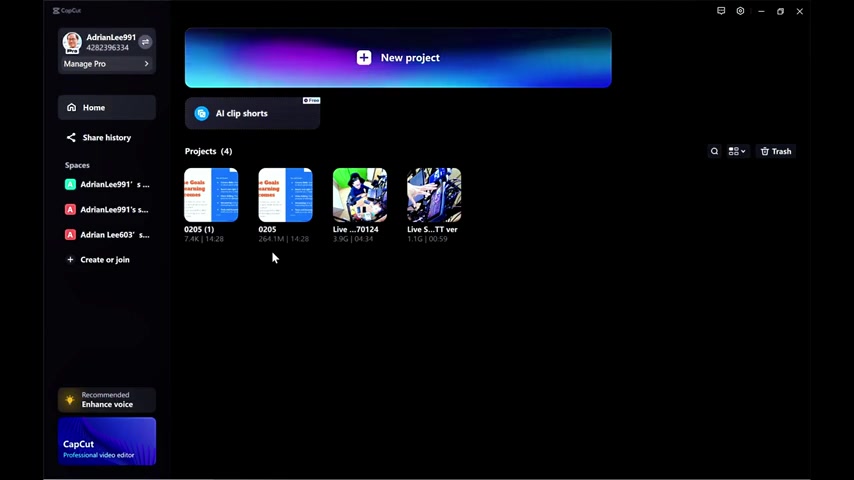
Task: Switch account using the swap icon
Action: pos(145,42)
